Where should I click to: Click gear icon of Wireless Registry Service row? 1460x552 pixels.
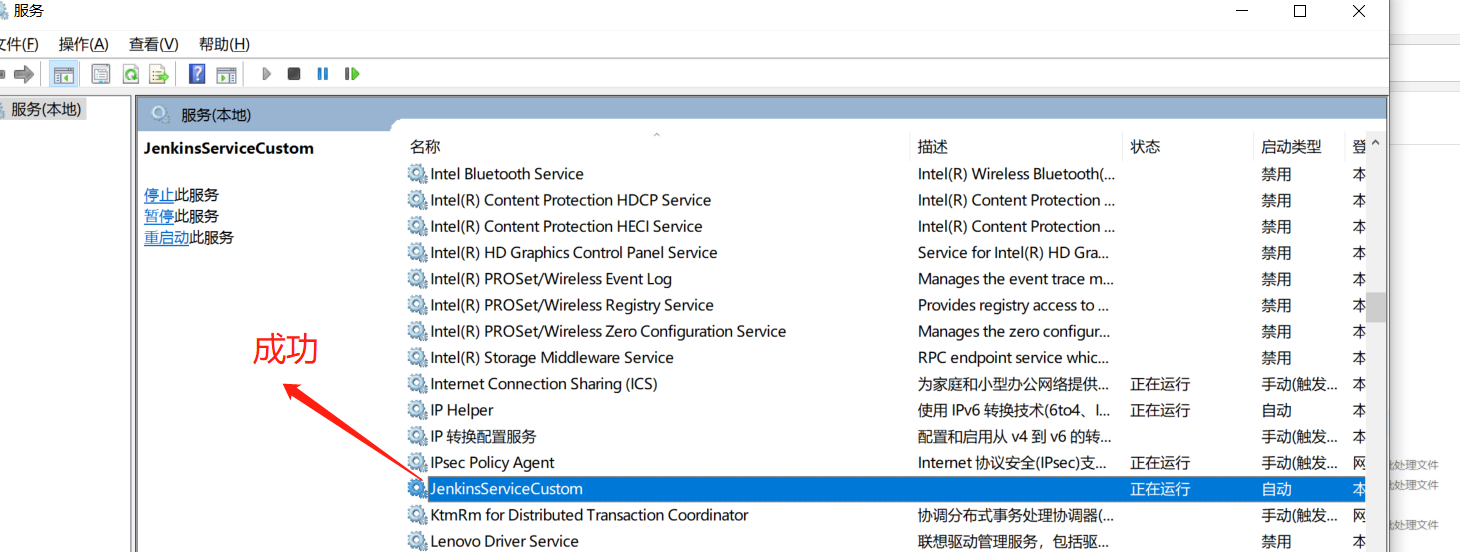(417, 305)
